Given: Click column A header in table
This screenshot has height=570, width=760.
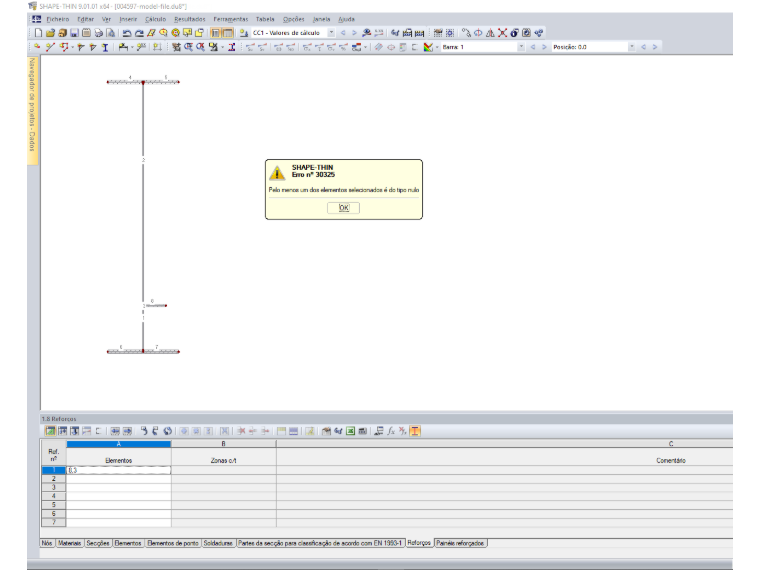Looking at the screenshot, I should [119, 444].
